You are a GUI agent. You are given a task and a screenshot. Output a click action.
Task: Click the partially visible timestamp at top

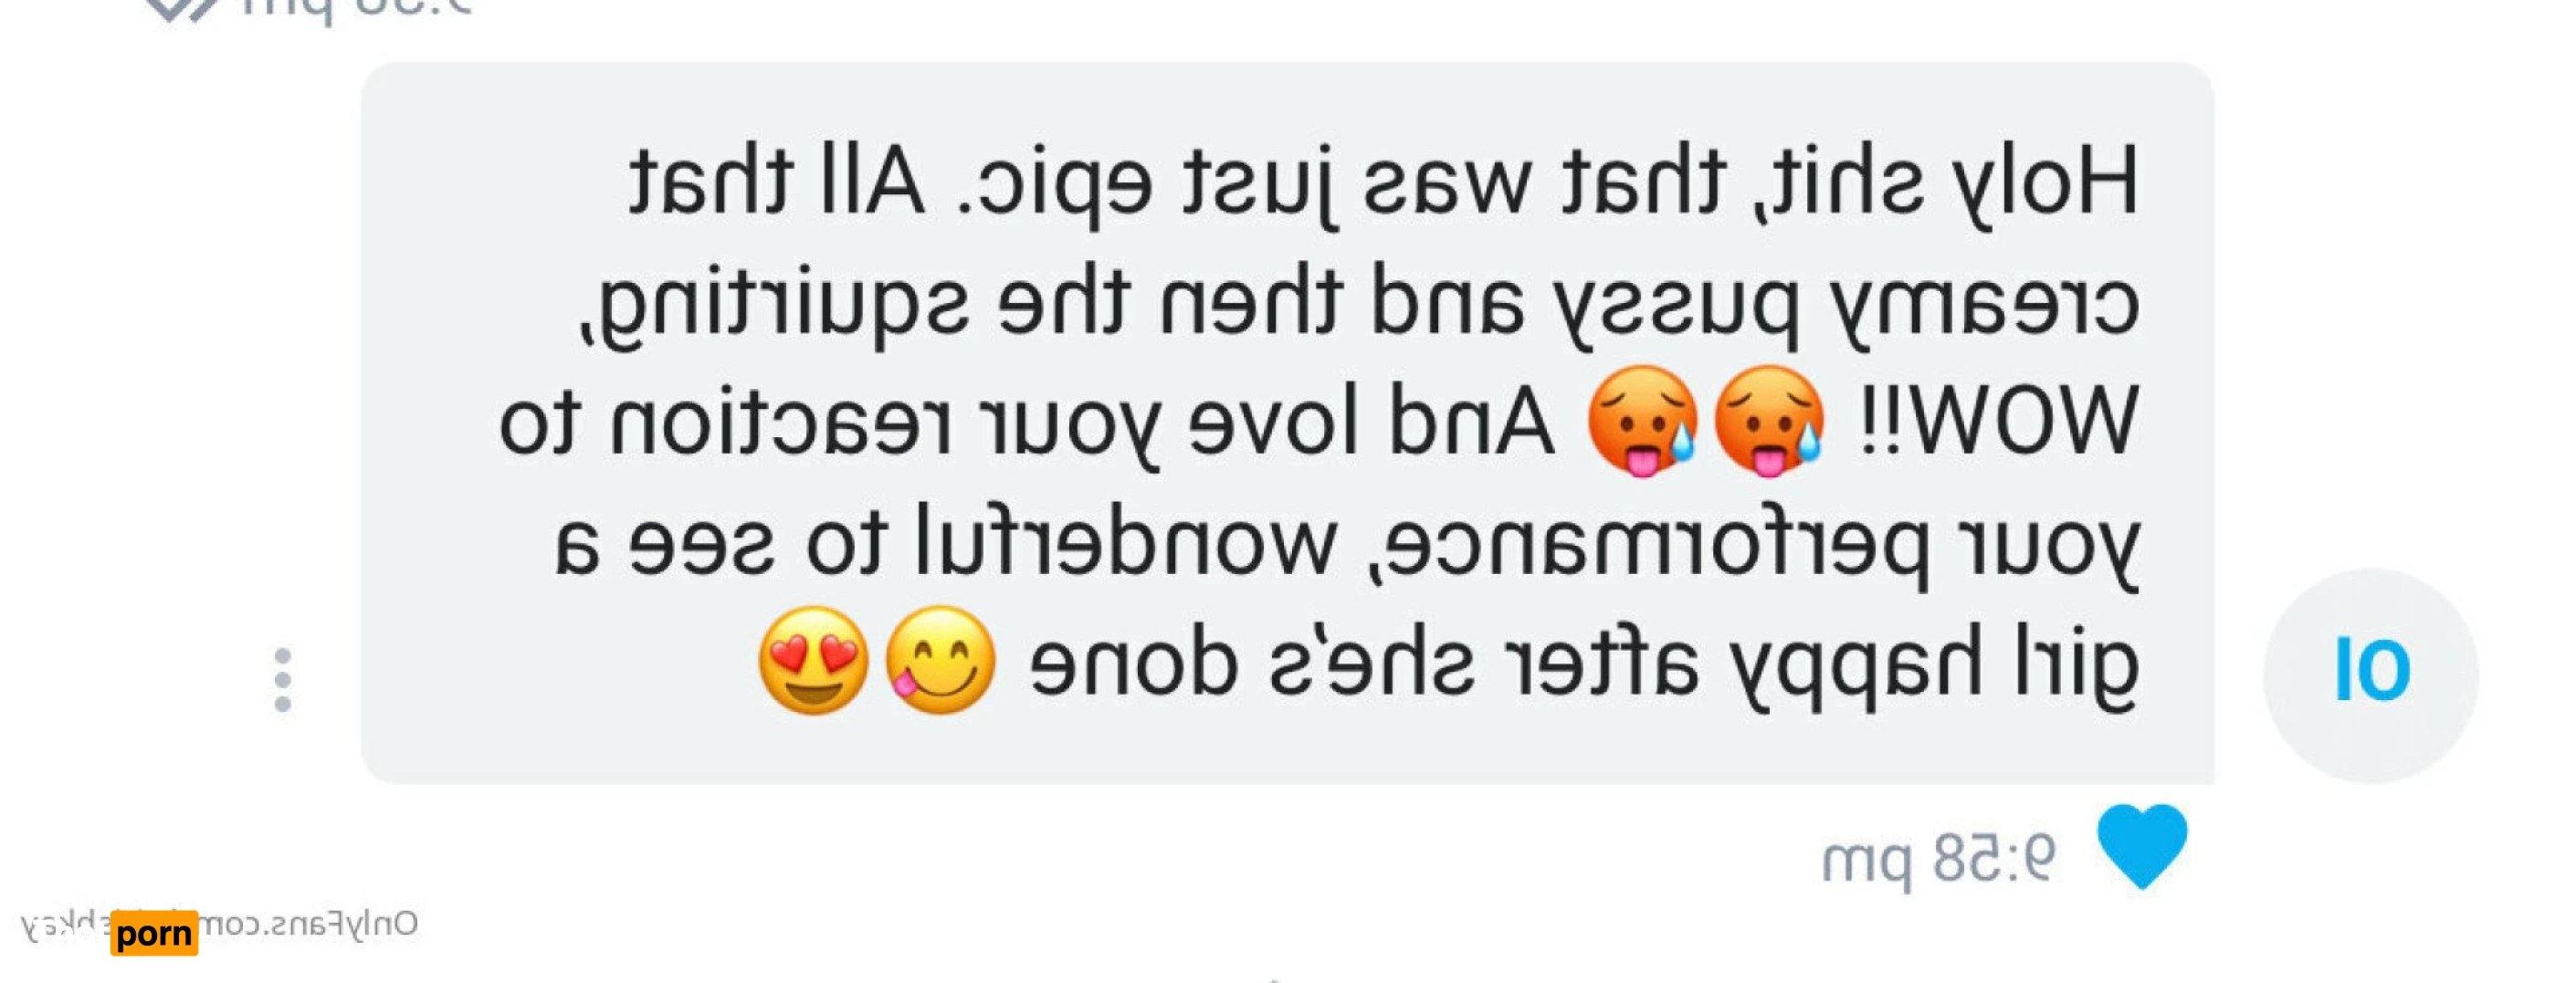[355, 8]
